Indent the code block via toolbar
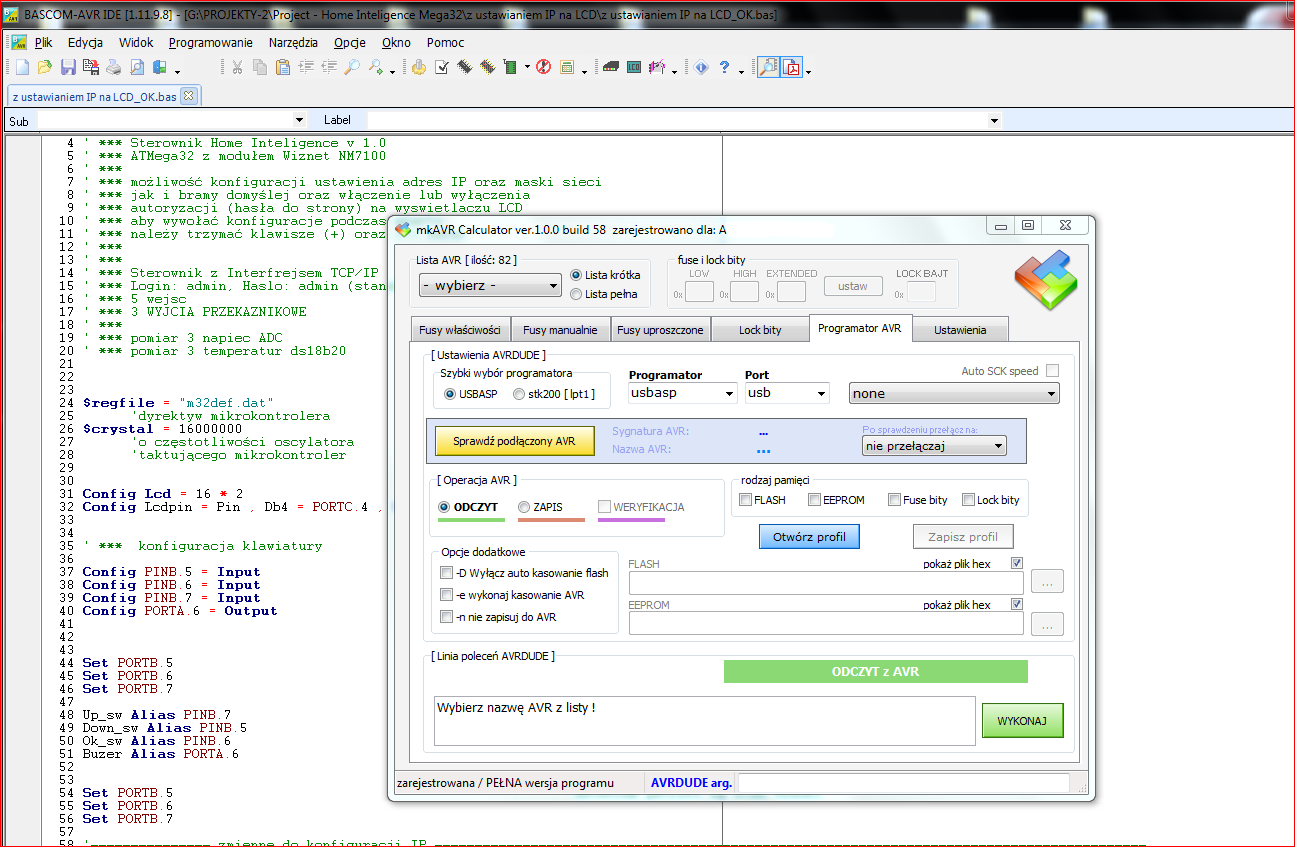 (x=306, y=68)
